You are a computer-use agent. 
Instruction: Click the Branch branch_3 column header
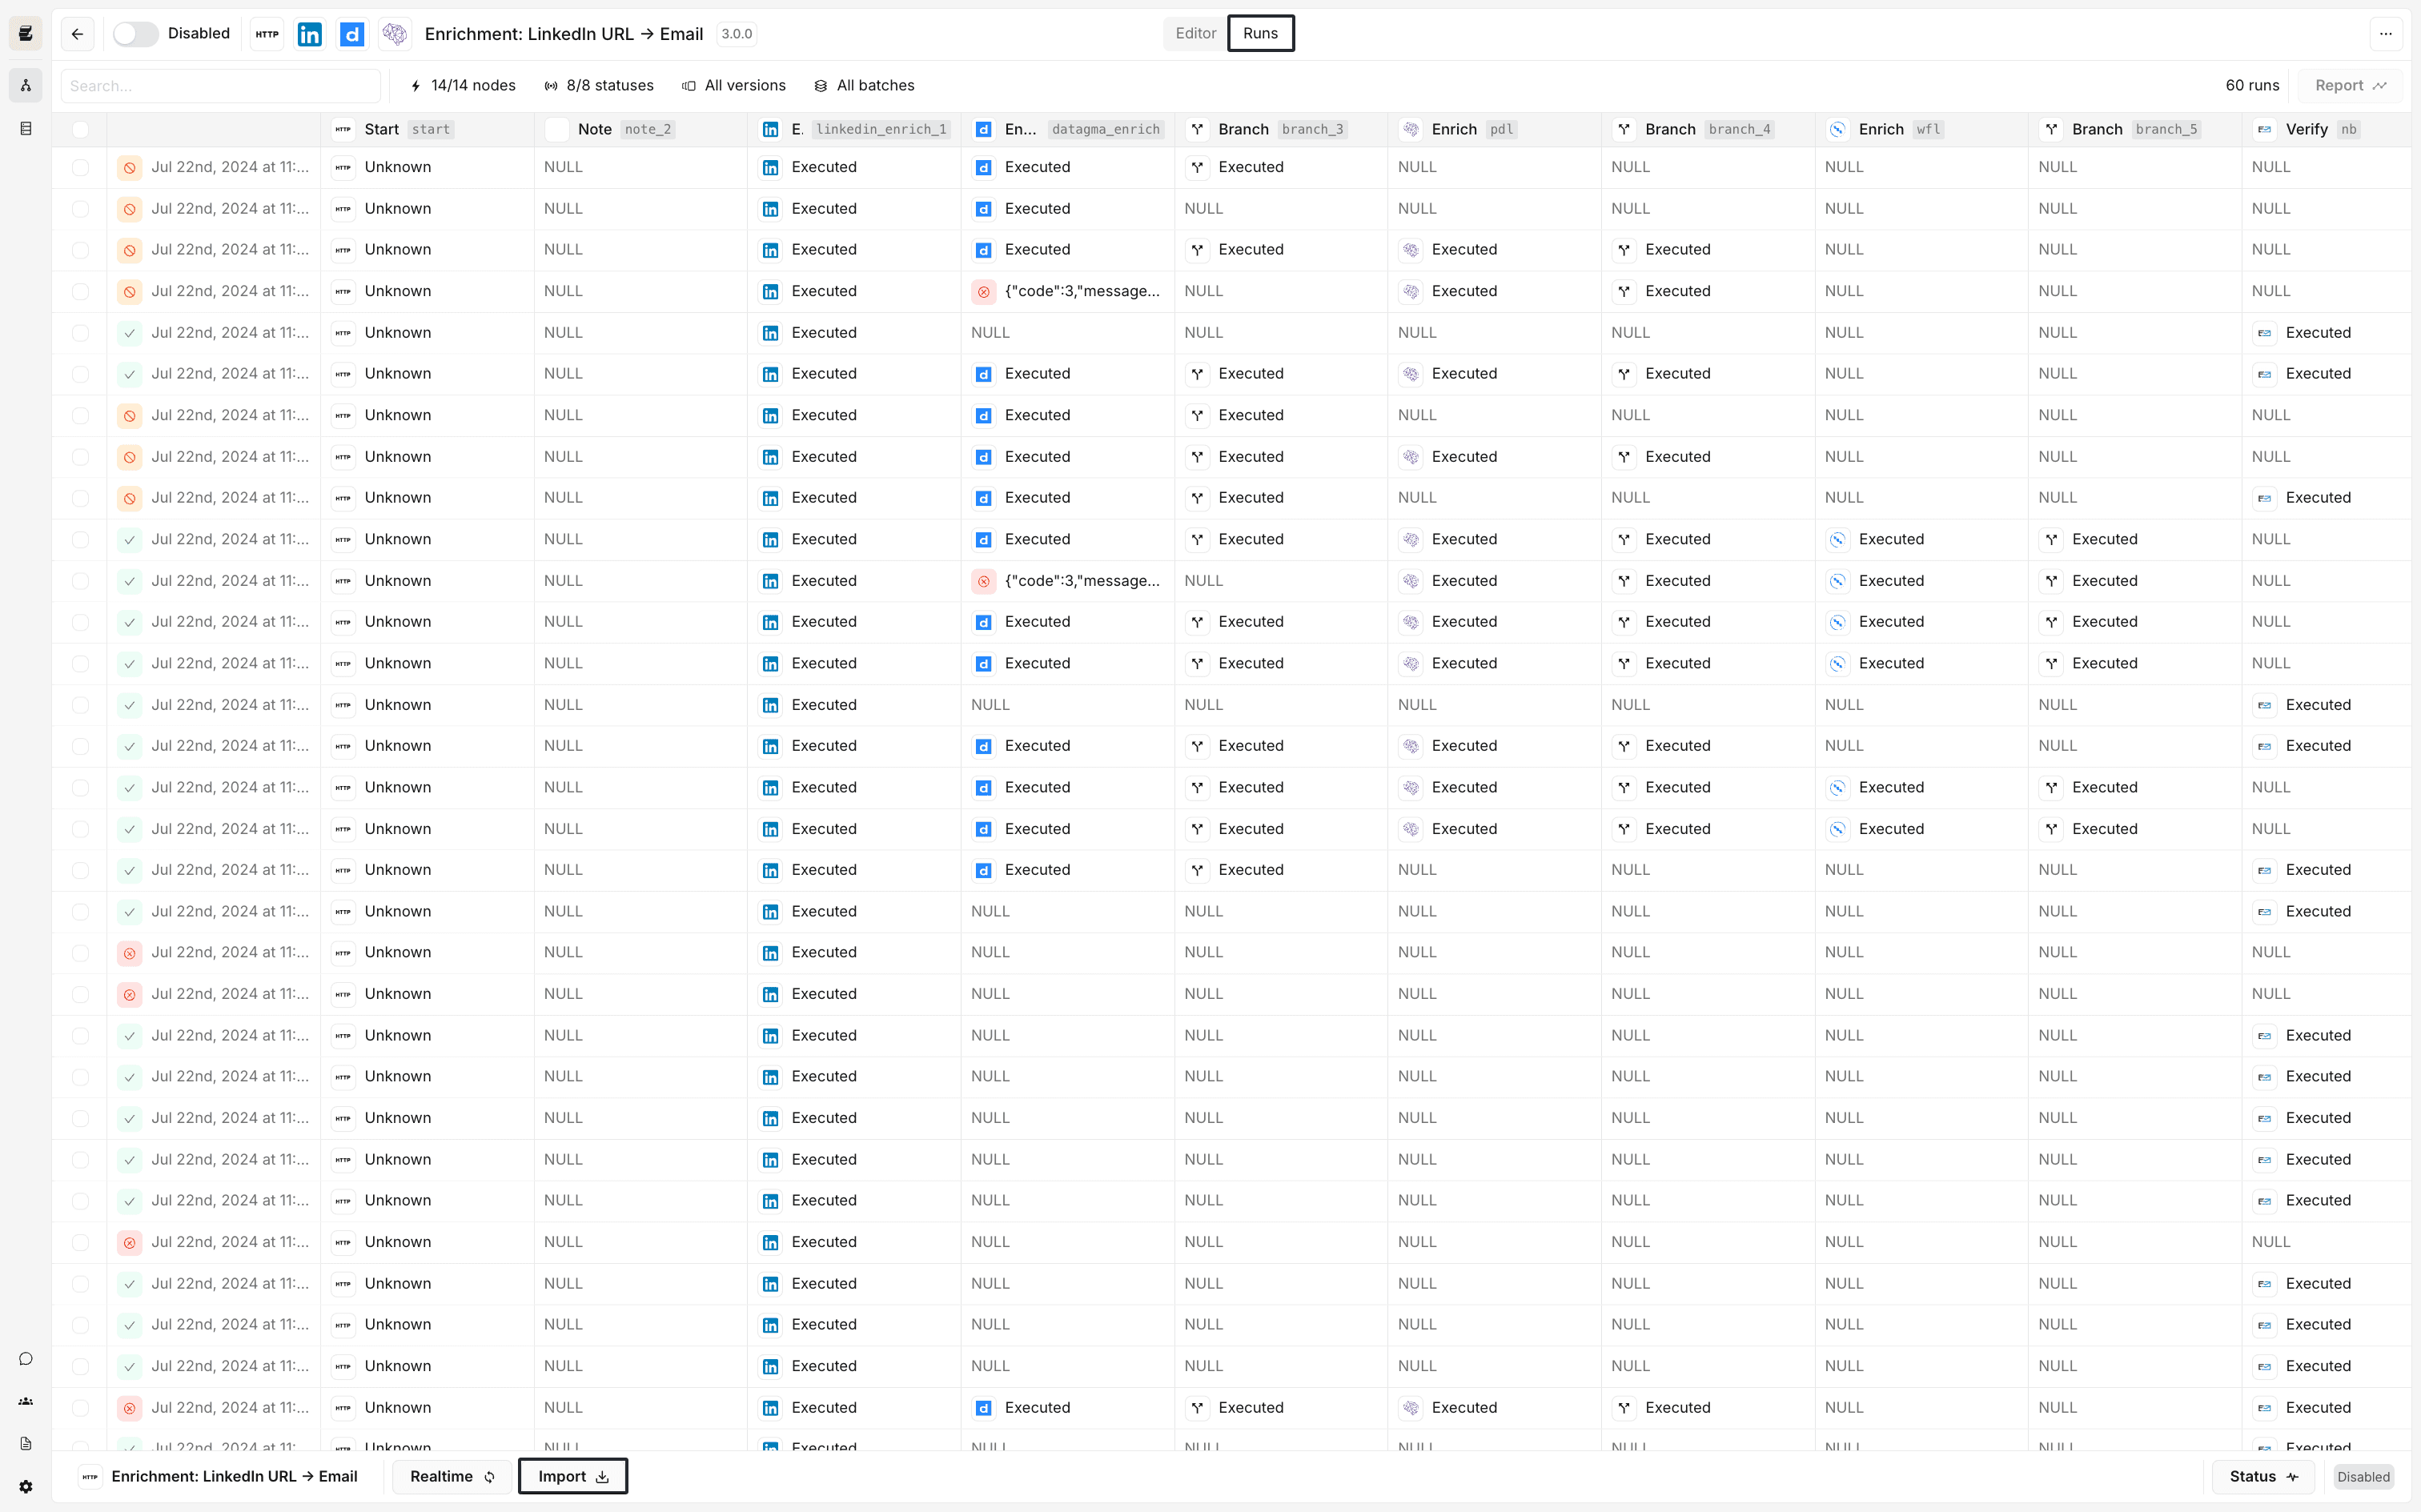(1281, 129)
